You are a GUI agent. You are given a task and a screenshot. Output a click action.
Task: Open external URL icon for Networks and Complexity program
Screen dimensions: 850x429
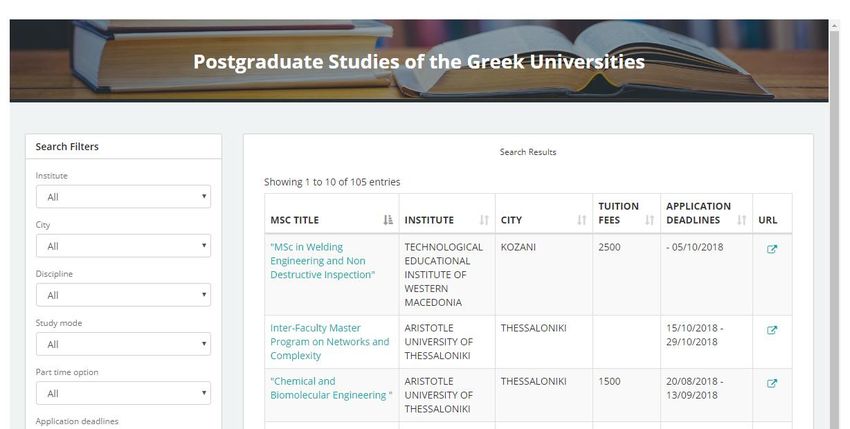[772, 330]
